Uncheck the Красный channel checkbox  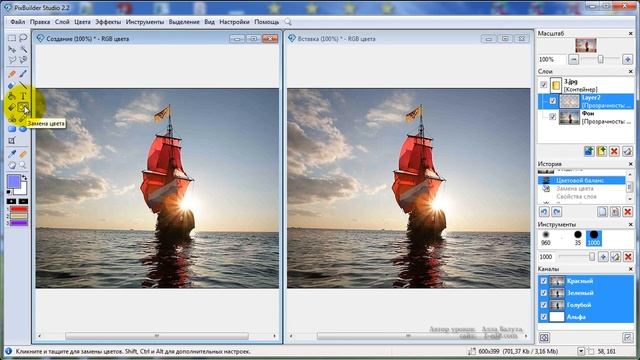click(x=544, y=281)
